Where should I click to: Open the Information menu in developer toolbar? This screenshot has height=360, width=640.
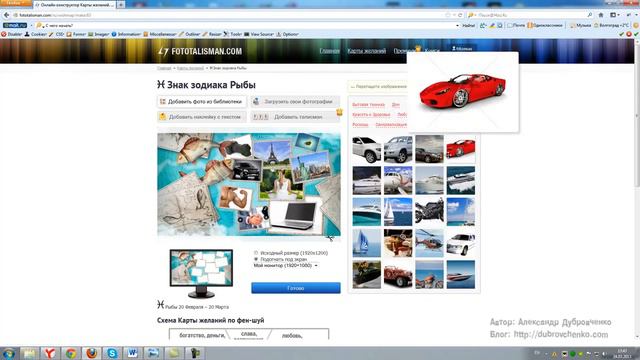(126, 34)
